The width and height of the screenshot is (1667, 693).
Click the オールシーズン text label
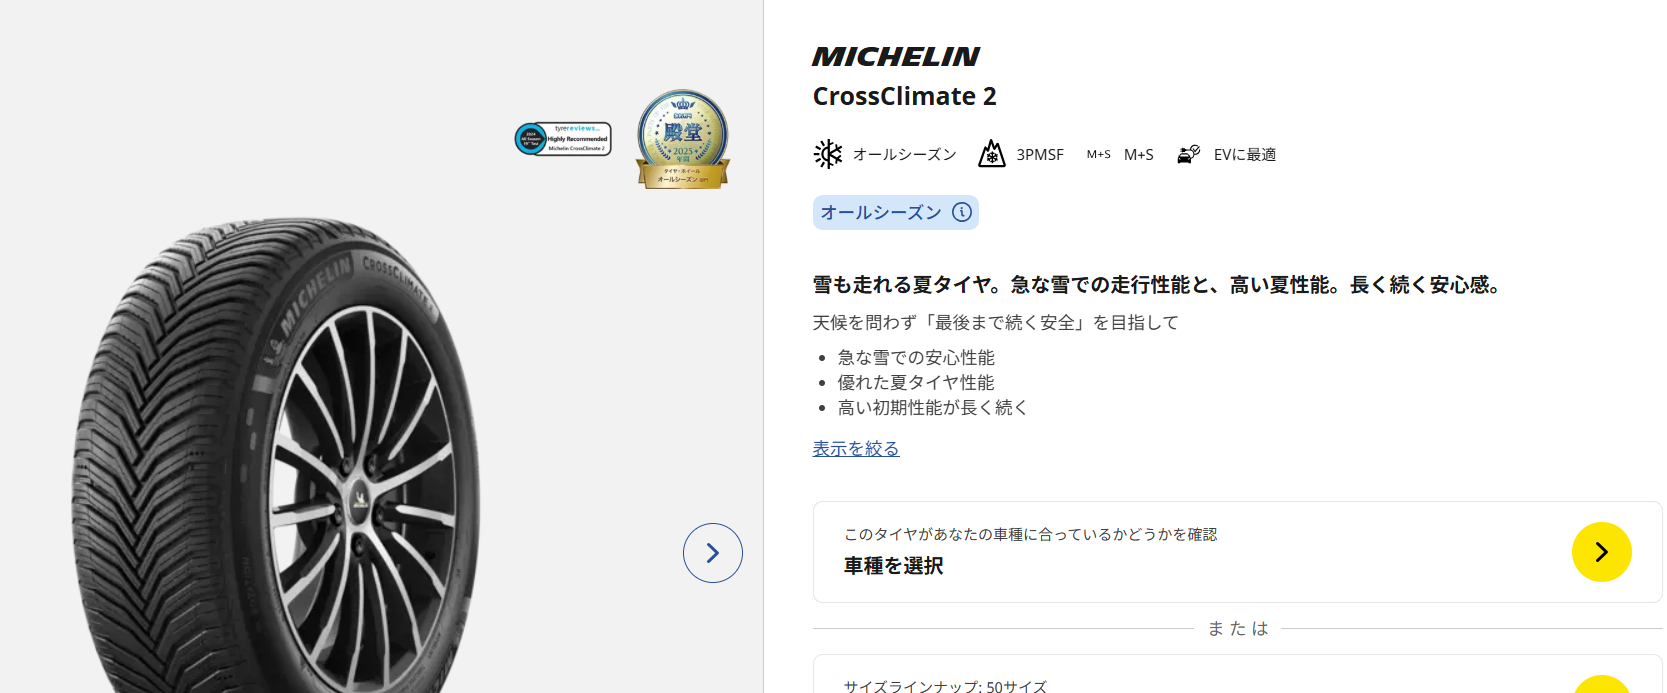click(904, 155)
